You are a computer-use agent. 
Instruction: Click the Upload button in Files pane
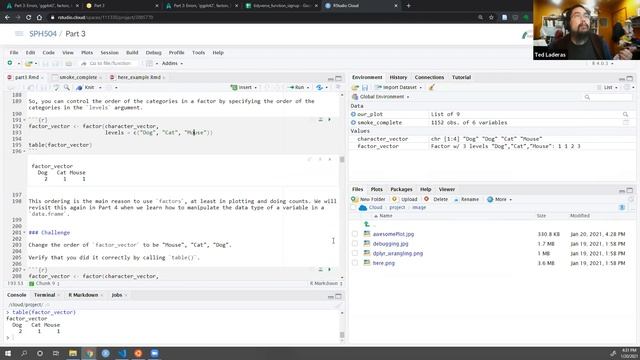[x=405, y=199]
